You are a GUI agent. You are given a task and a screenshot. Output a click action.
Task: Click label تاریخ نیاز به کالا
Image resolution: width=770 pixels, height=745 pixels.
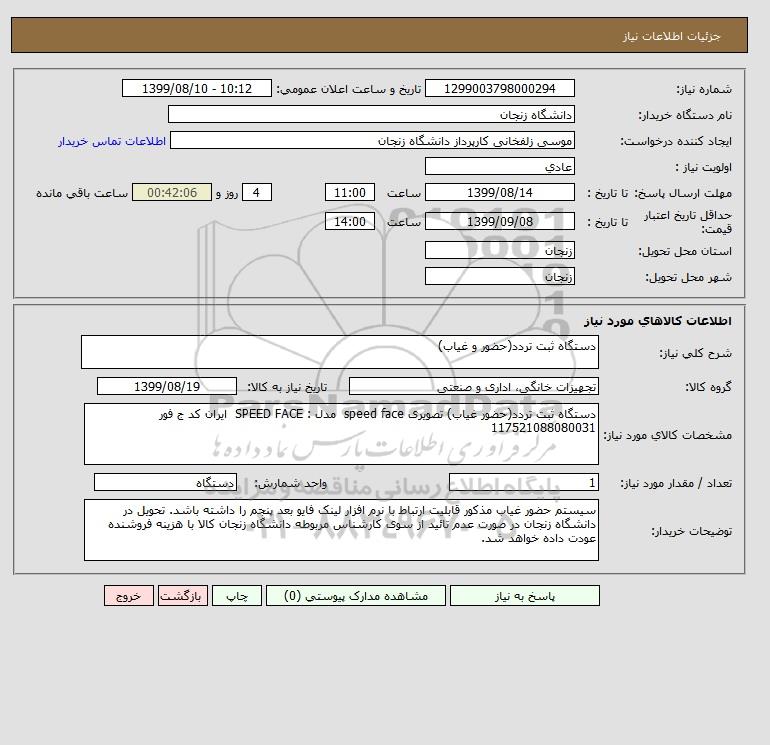[x=287, y=387]
